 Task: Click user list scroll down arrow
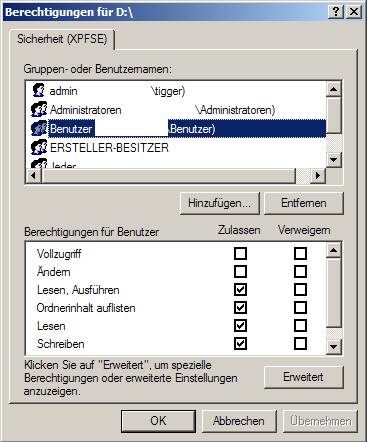coord(333,159)
